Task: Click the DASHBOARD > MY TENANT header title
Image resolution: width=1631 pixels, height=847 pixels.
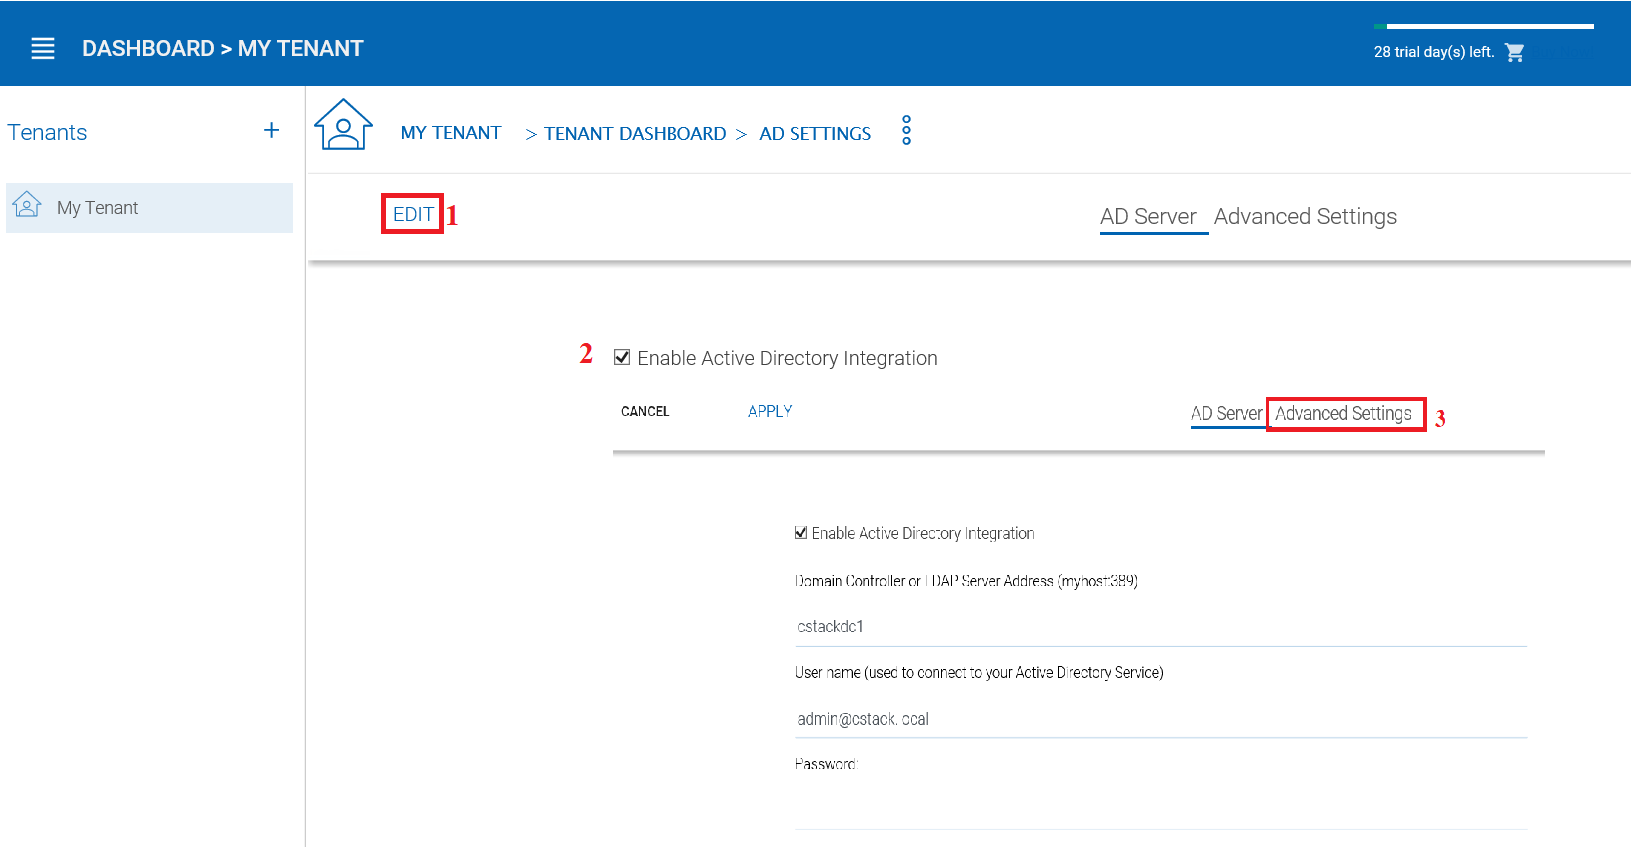Action: (x=222, y=48)
